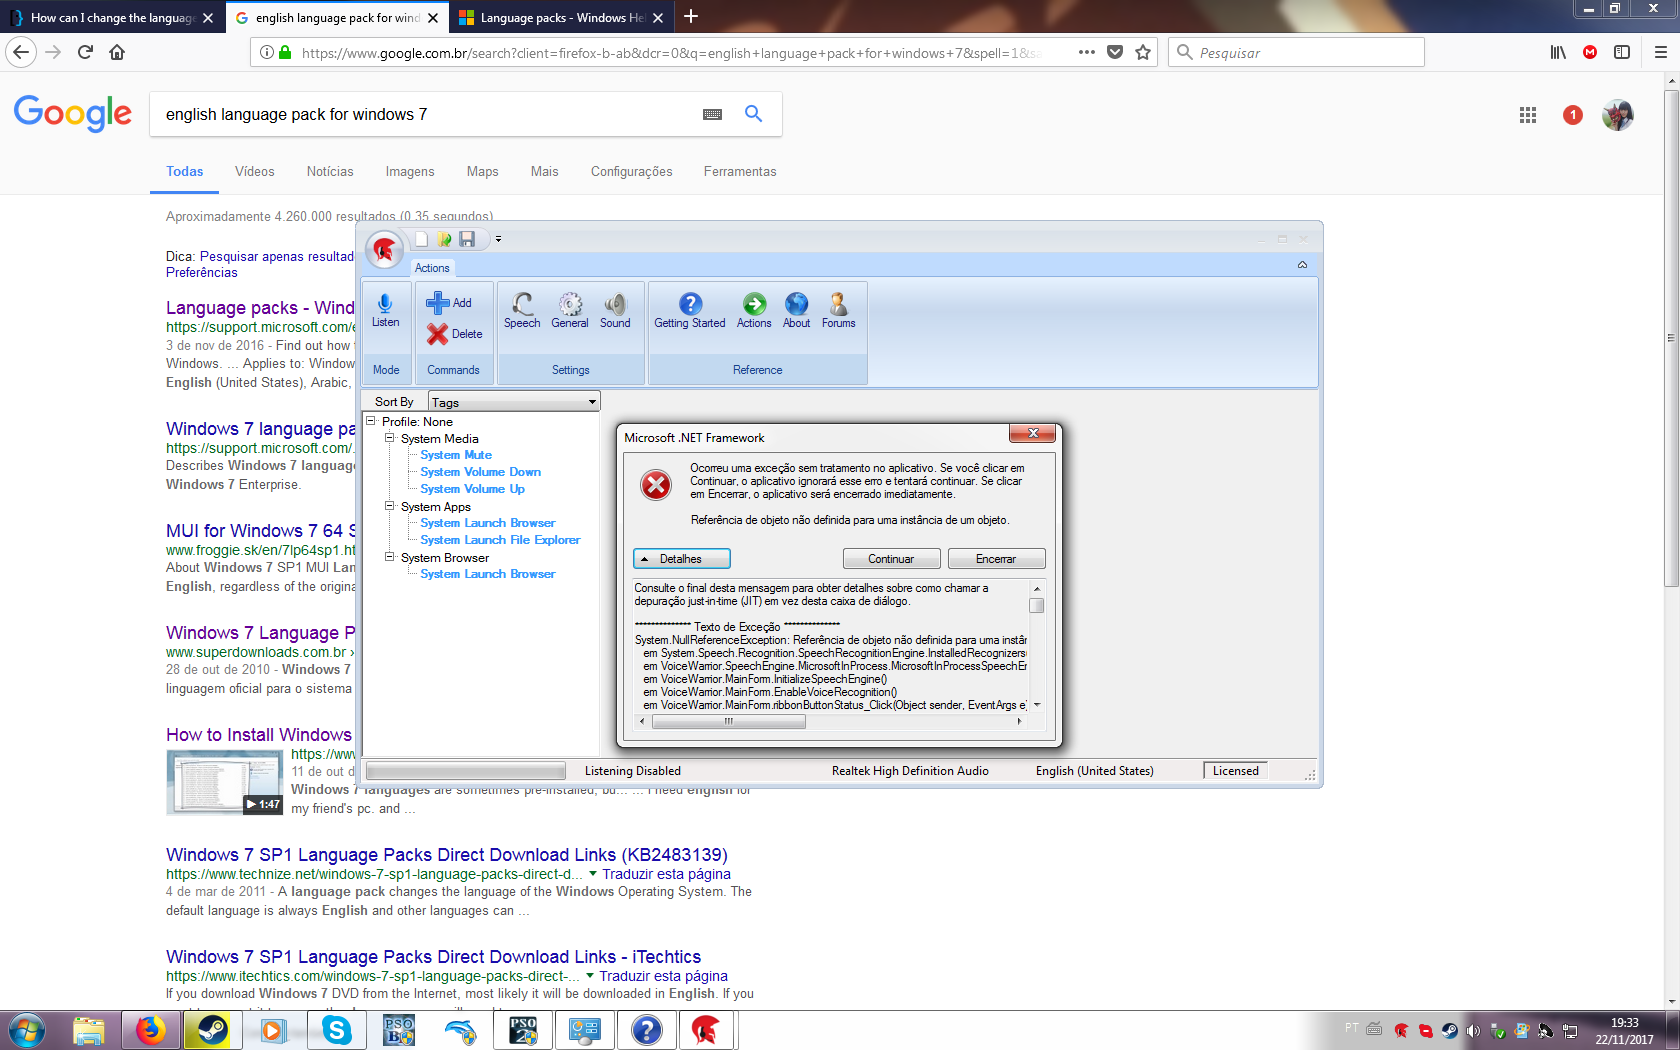The width and height of the screenshot is (1680, 1050).
Task: Open the Google apps grid
Action: (x=1528, y=115)
